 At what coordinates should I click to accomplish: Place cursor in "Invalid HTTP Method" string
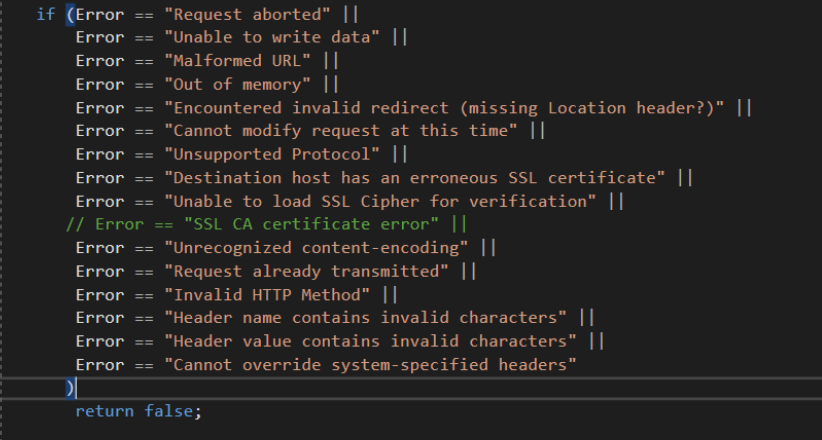(267, 294)
